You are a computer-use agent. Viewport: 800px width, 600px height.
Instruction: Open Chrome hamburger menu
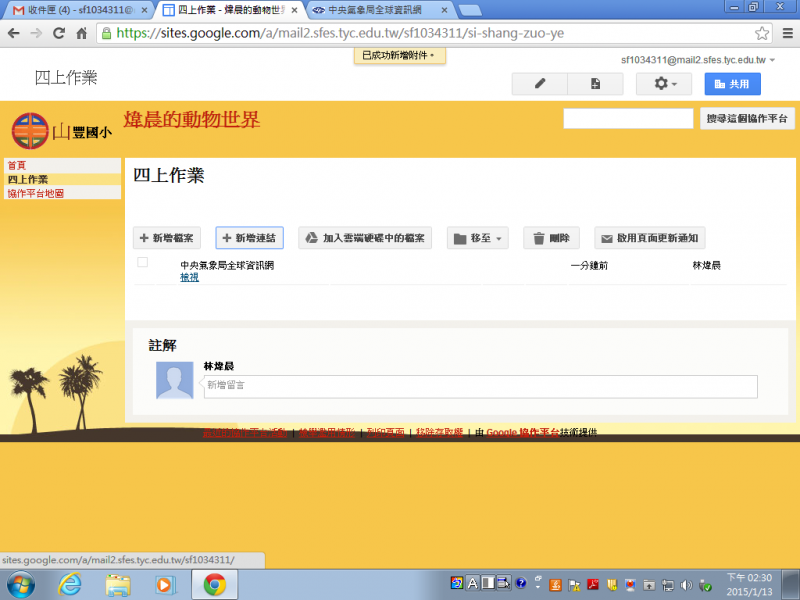[787, 34]
